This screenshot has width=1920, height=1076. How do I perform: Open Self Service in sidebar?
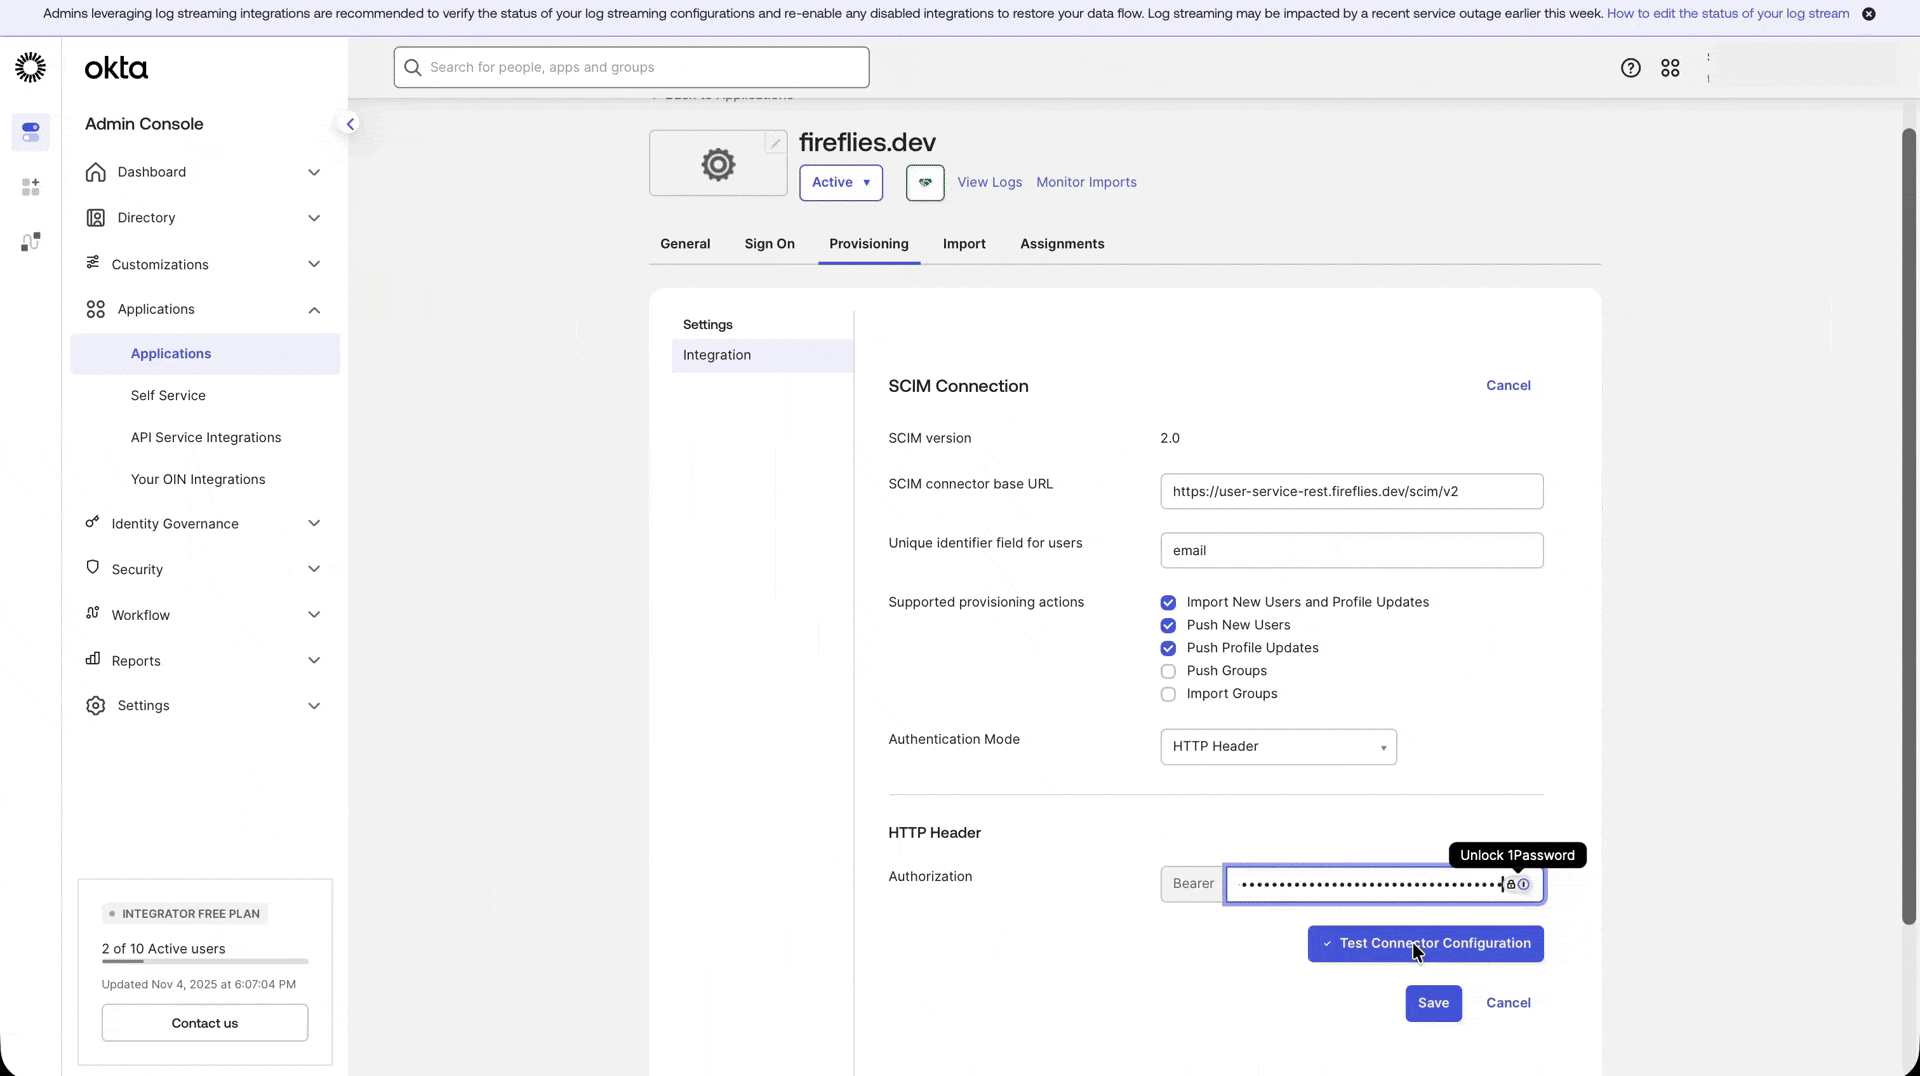(x=168, y=396)
